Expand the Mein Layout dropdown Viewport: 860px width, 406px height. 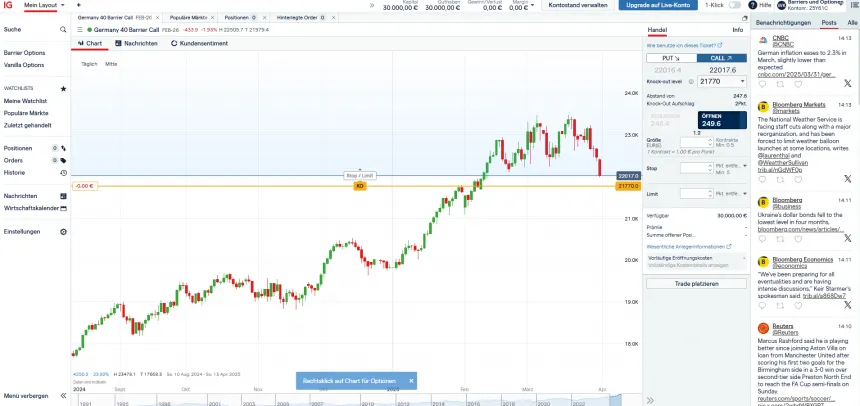[45, 5]
